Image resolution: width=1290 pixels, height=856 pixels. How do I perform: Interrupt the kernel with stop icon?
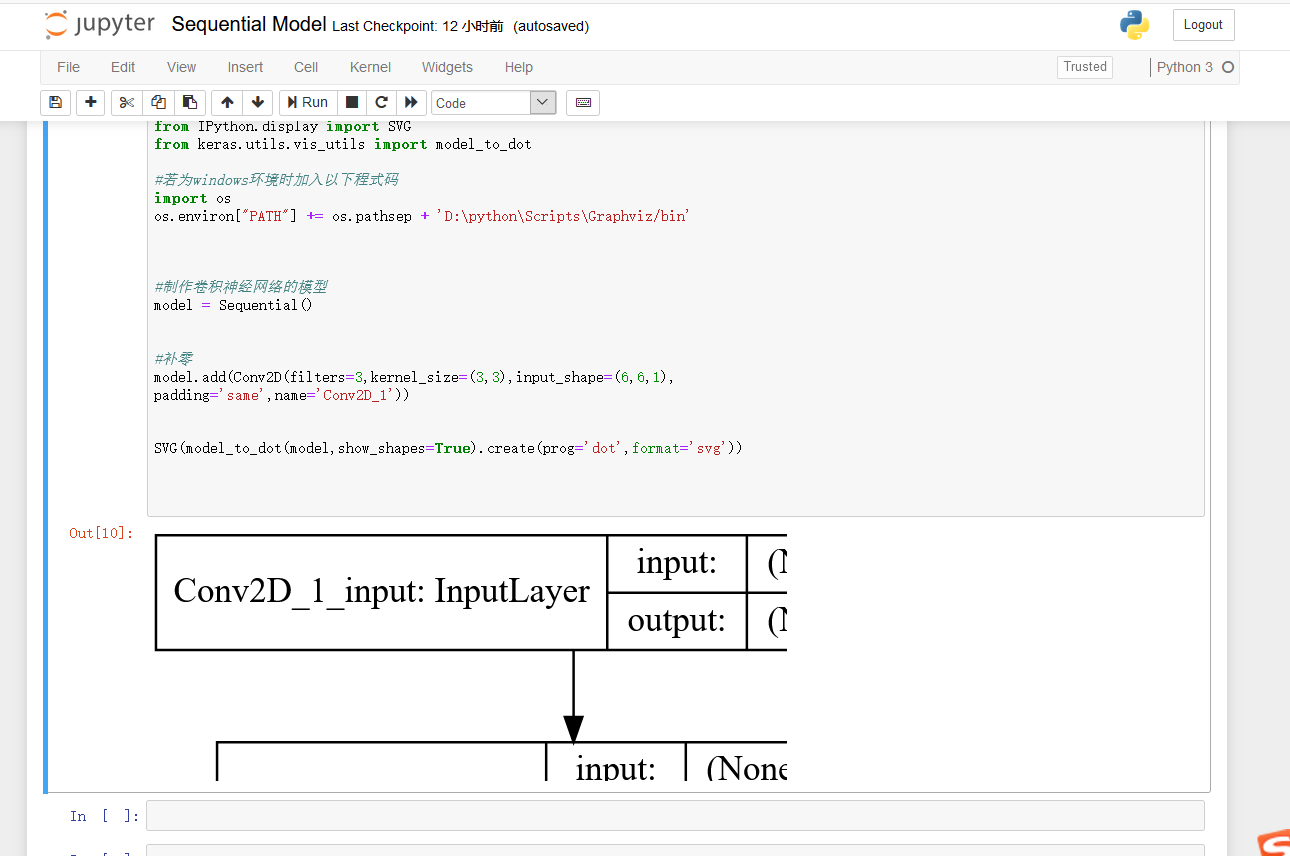tap(352, 102)
